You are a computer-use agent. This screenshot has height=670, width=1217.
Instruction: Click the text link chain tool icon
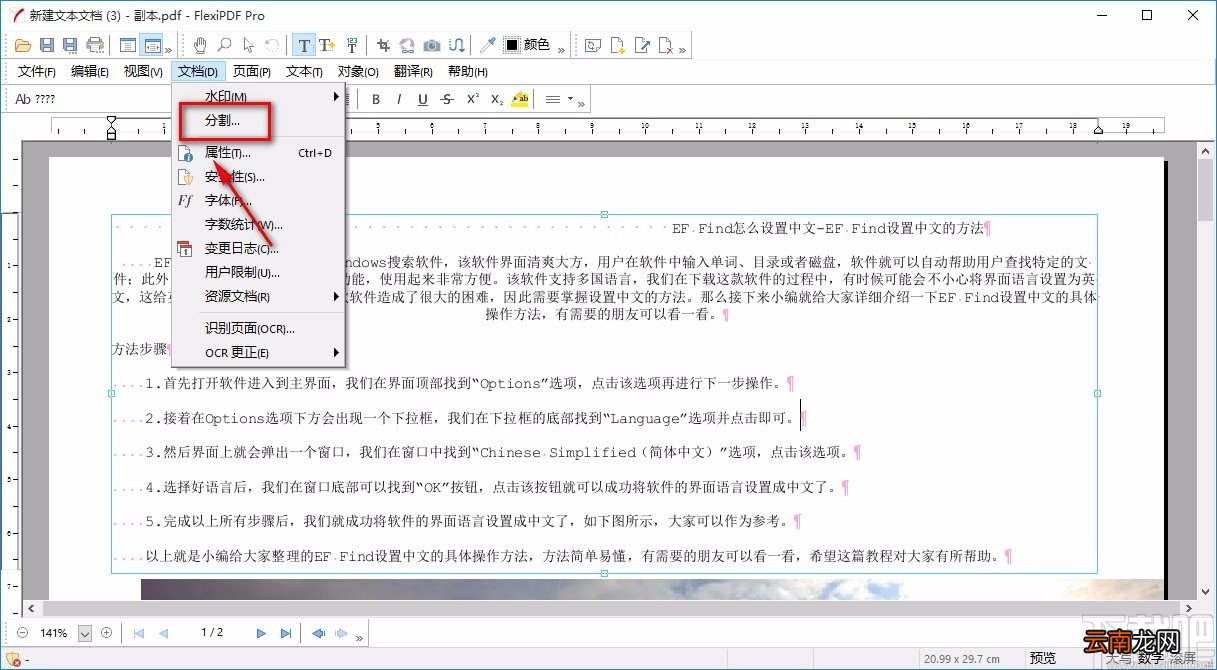(457, 45)
